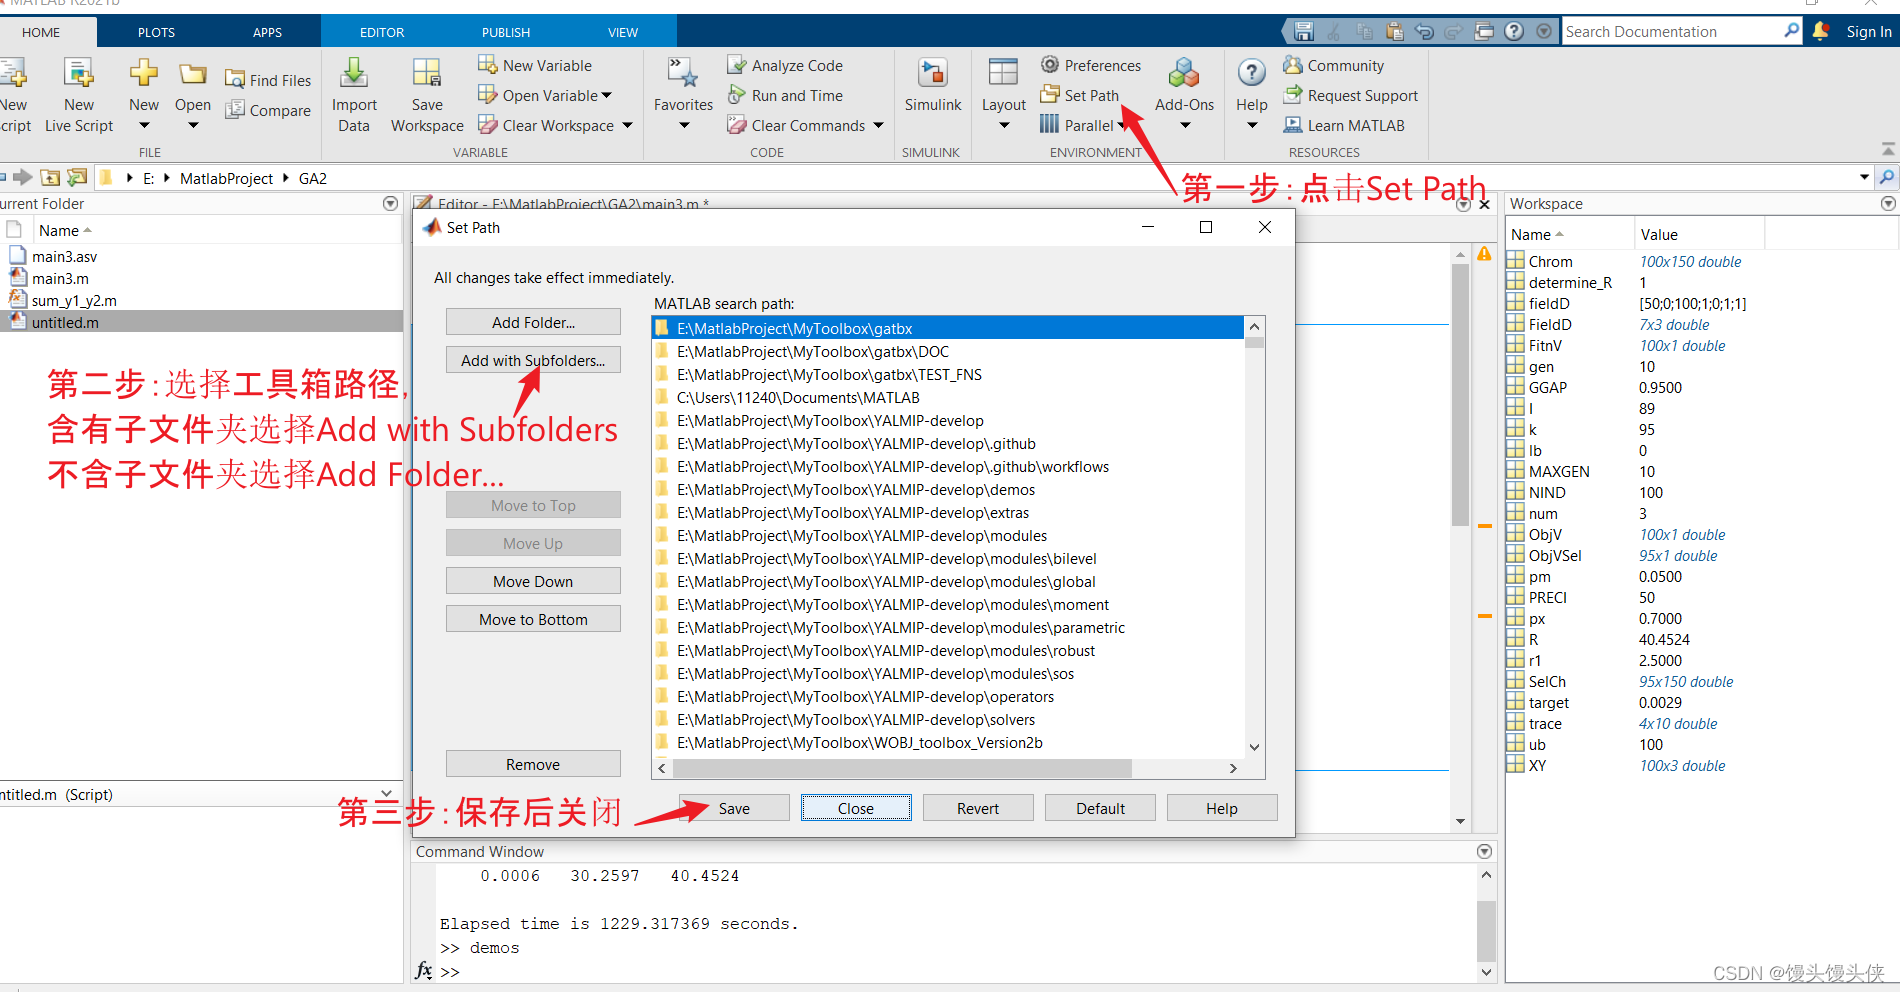Expand the Clear Workspace dropdown arrow
Screen dimensions: 1900x992
coord(628,125)
